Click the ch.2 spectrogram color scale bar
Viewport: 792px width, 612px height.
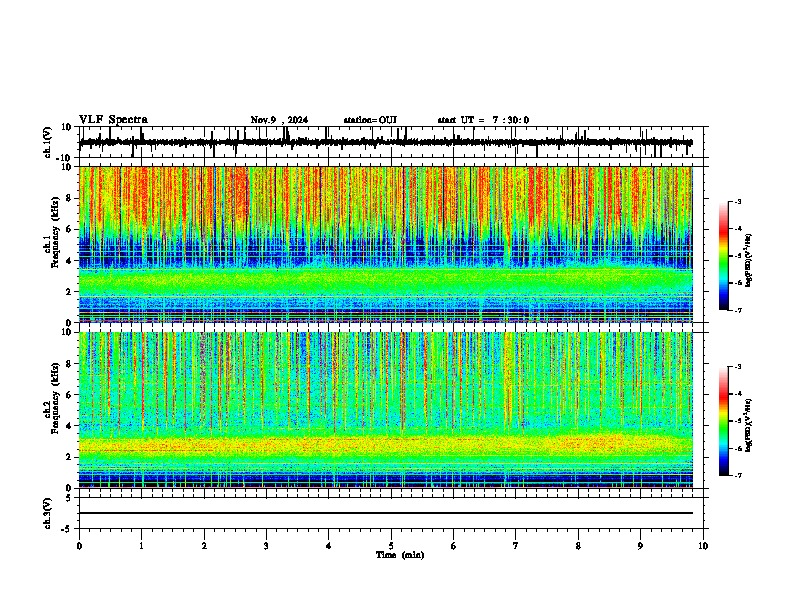(x=724, y=421)
